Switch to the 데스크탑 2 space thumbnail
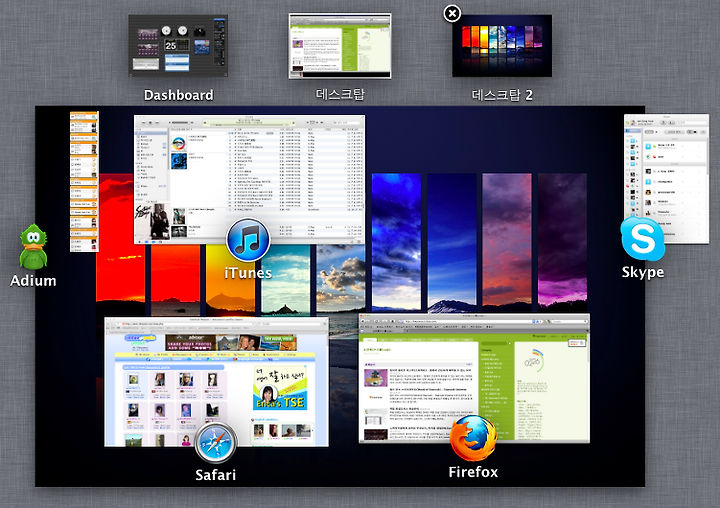720x508 pixels. [x=502, y=46]
